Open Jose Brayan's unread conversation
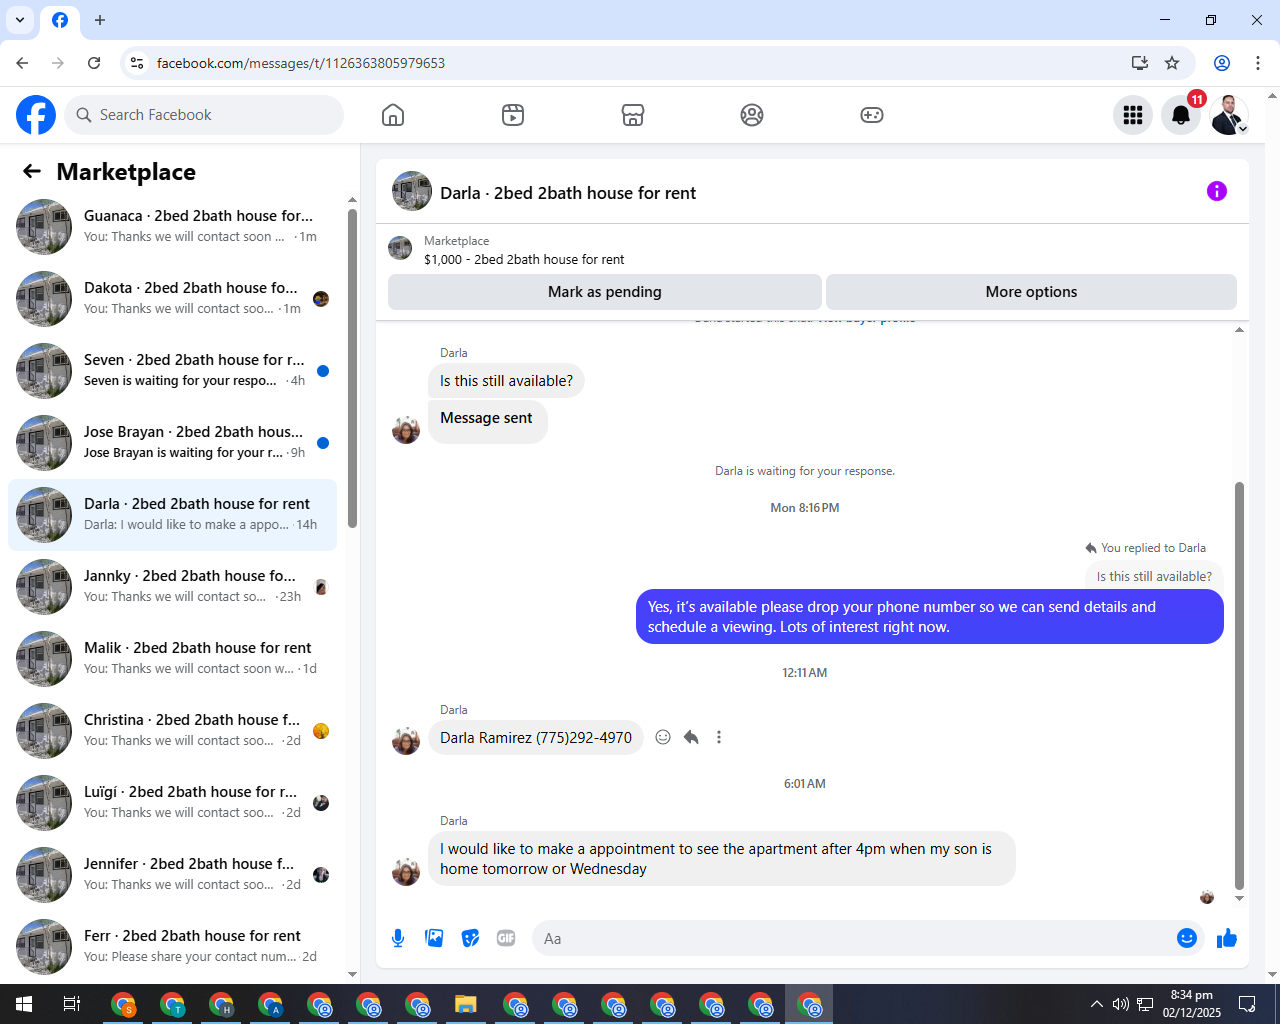1280x1024 pixels. [x=172, y=443]
